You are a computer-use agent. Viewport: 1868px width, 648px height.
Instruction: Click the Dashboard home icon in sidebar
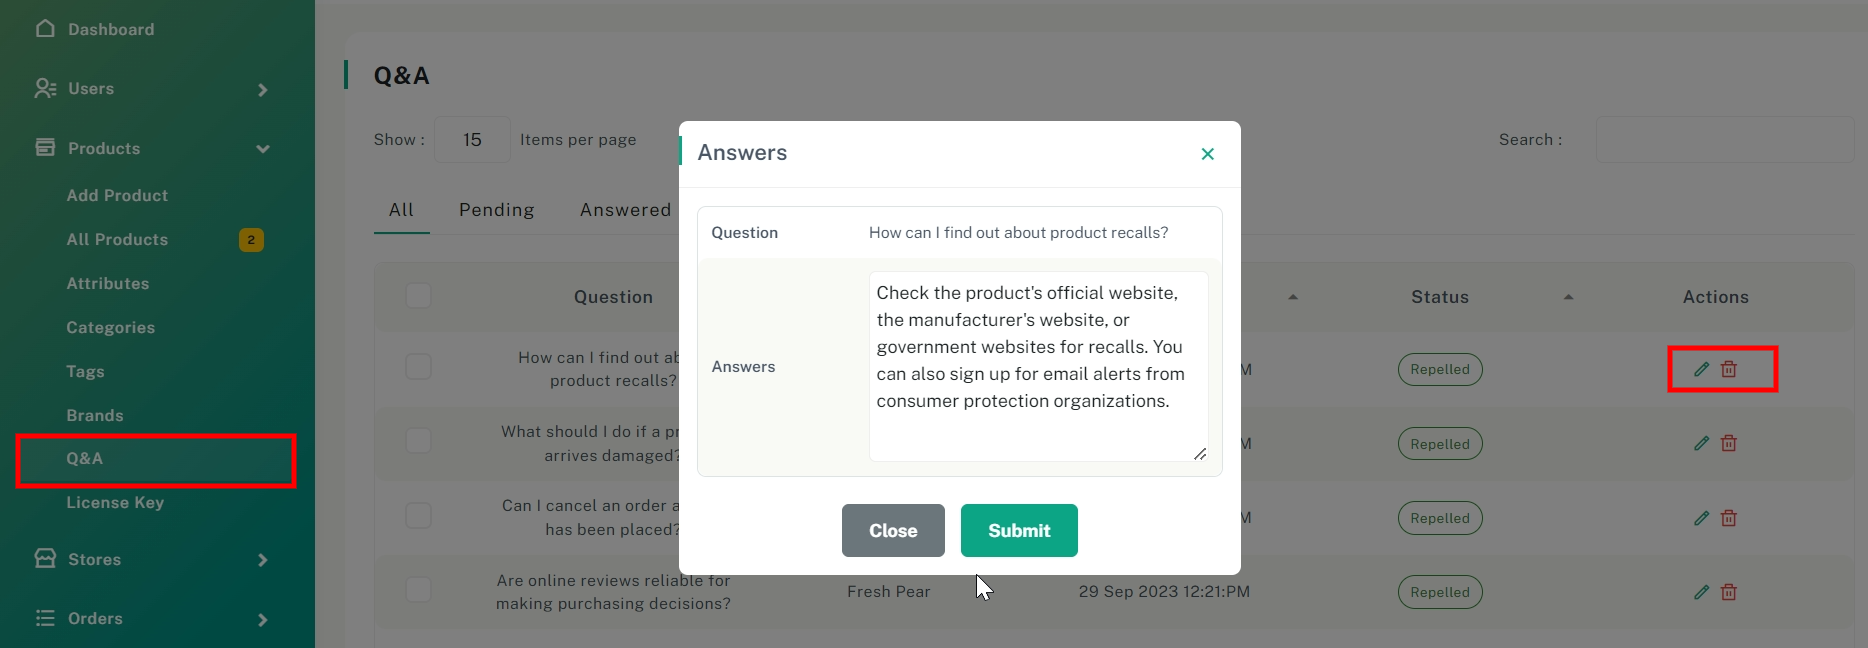tap(45, 29)
